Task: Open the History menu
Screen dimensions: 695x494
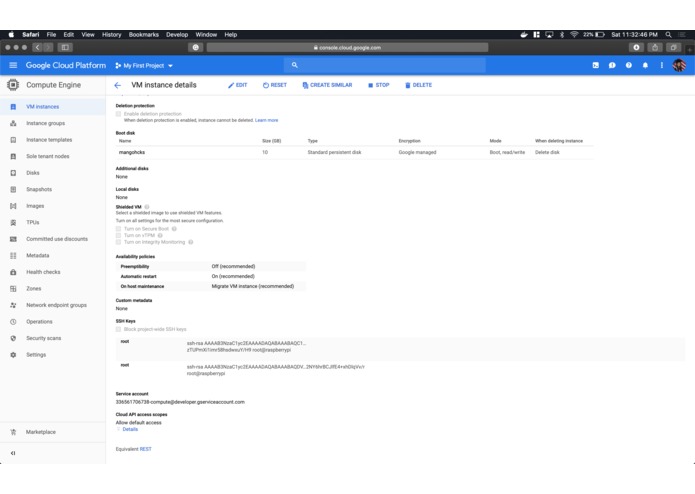Action: tap(111, 35)
